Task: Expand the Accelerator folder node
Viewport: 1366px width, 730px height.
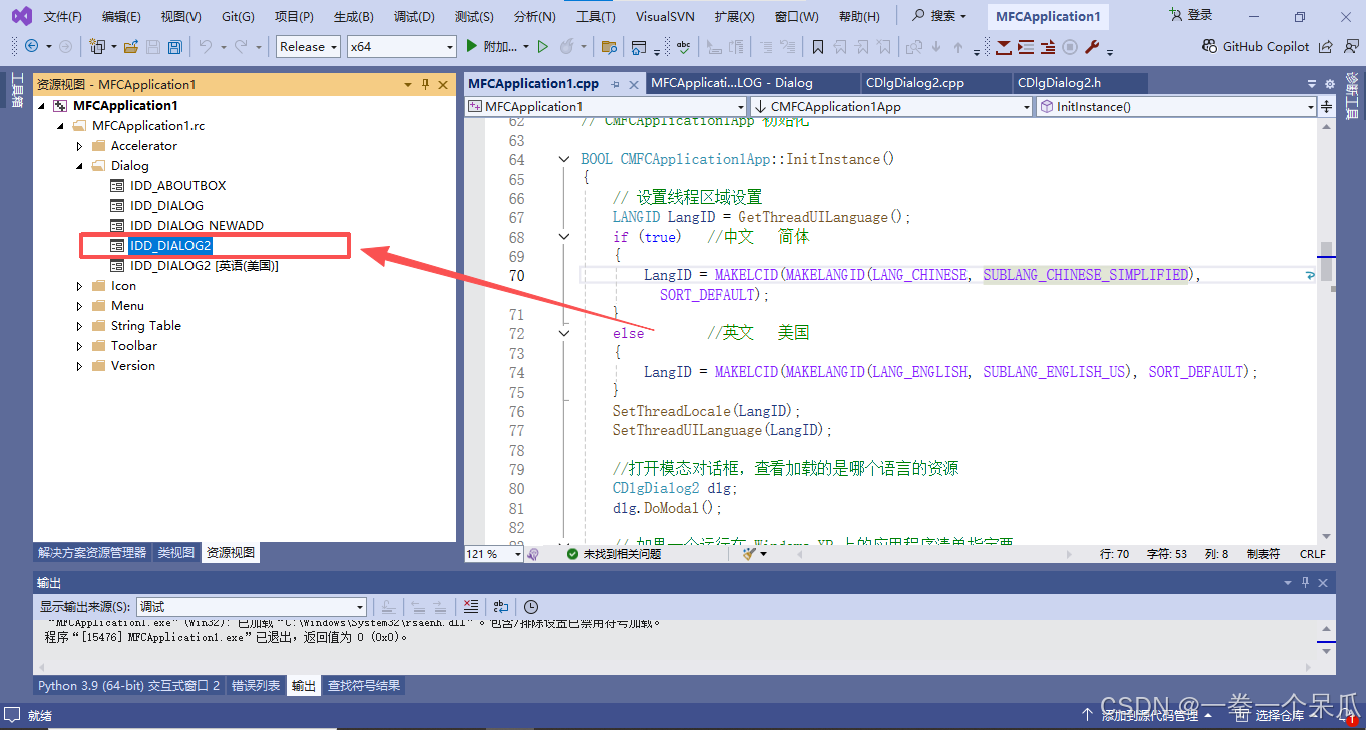Action: tap(80, 146)
